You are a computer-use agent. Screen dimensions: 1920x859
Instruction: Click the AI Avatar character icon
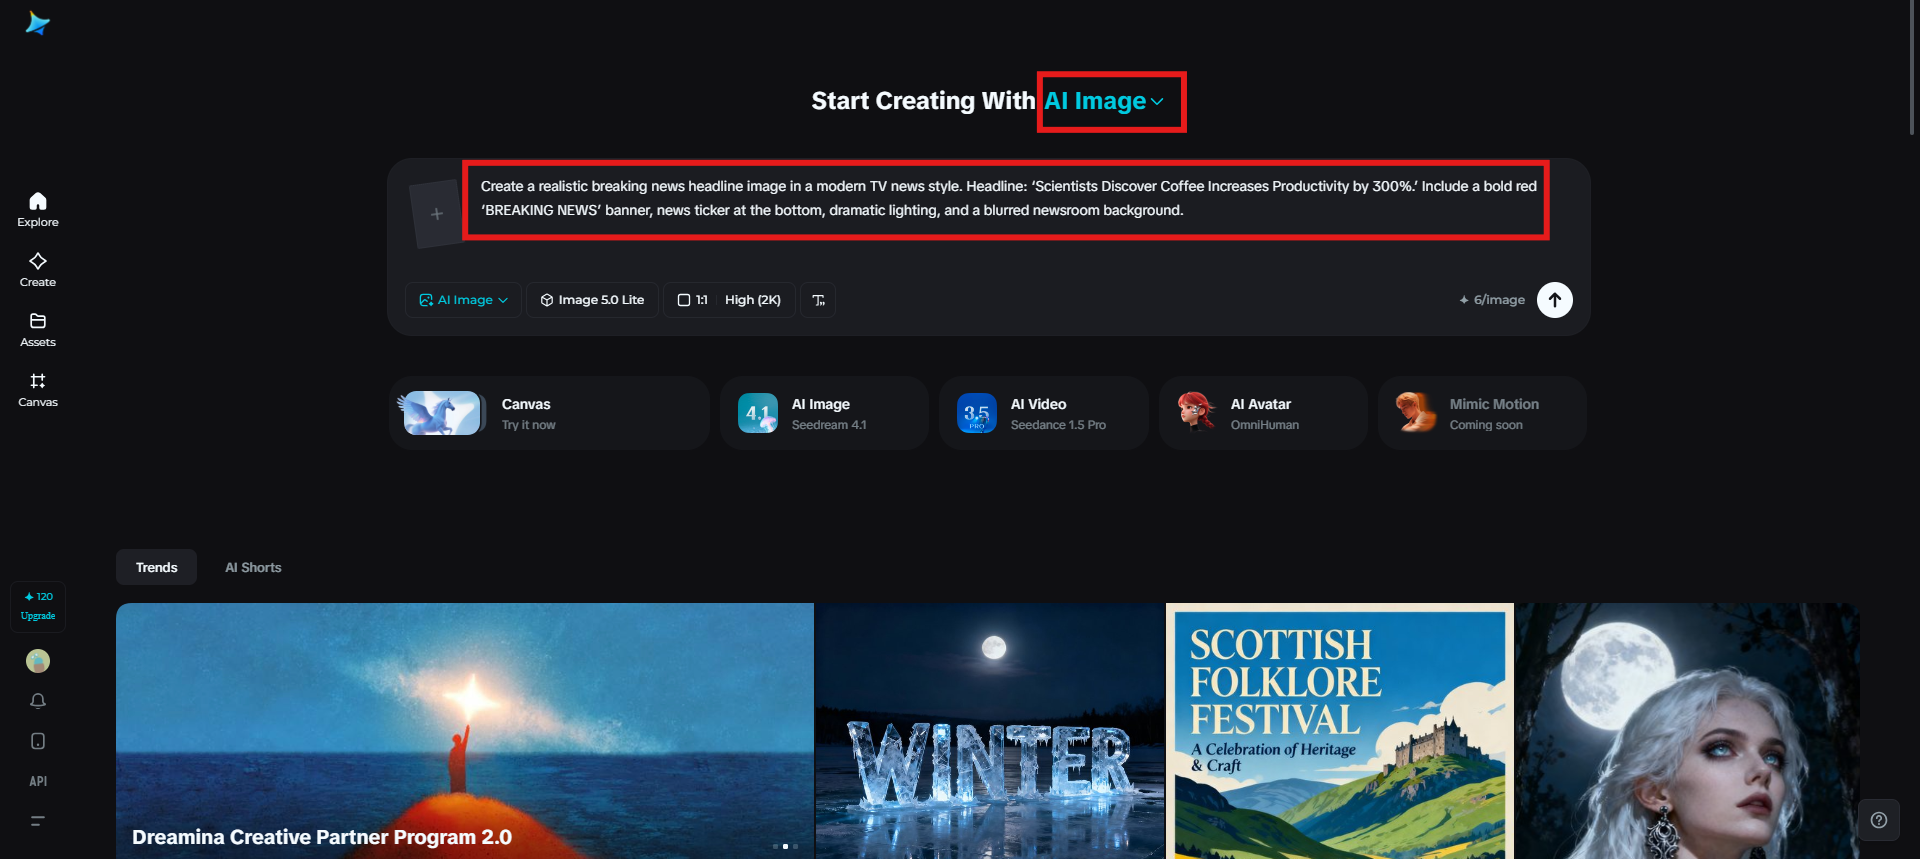pos(1196,412)
